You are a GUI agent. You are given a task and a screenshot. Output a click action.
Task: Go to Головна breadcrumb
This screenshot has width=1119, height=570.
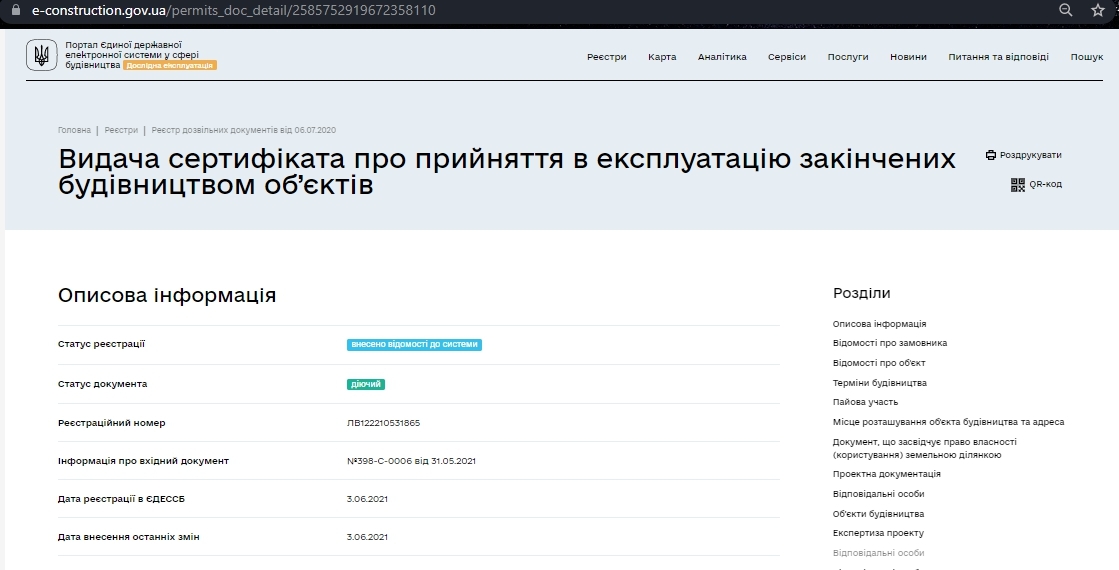[74, 131]
